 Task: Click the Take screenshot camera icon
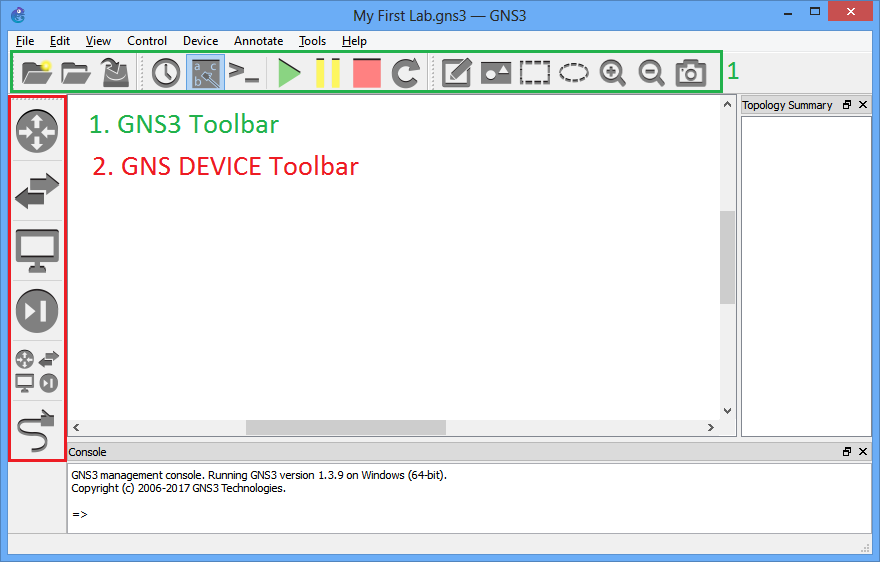tap(690, 72)
